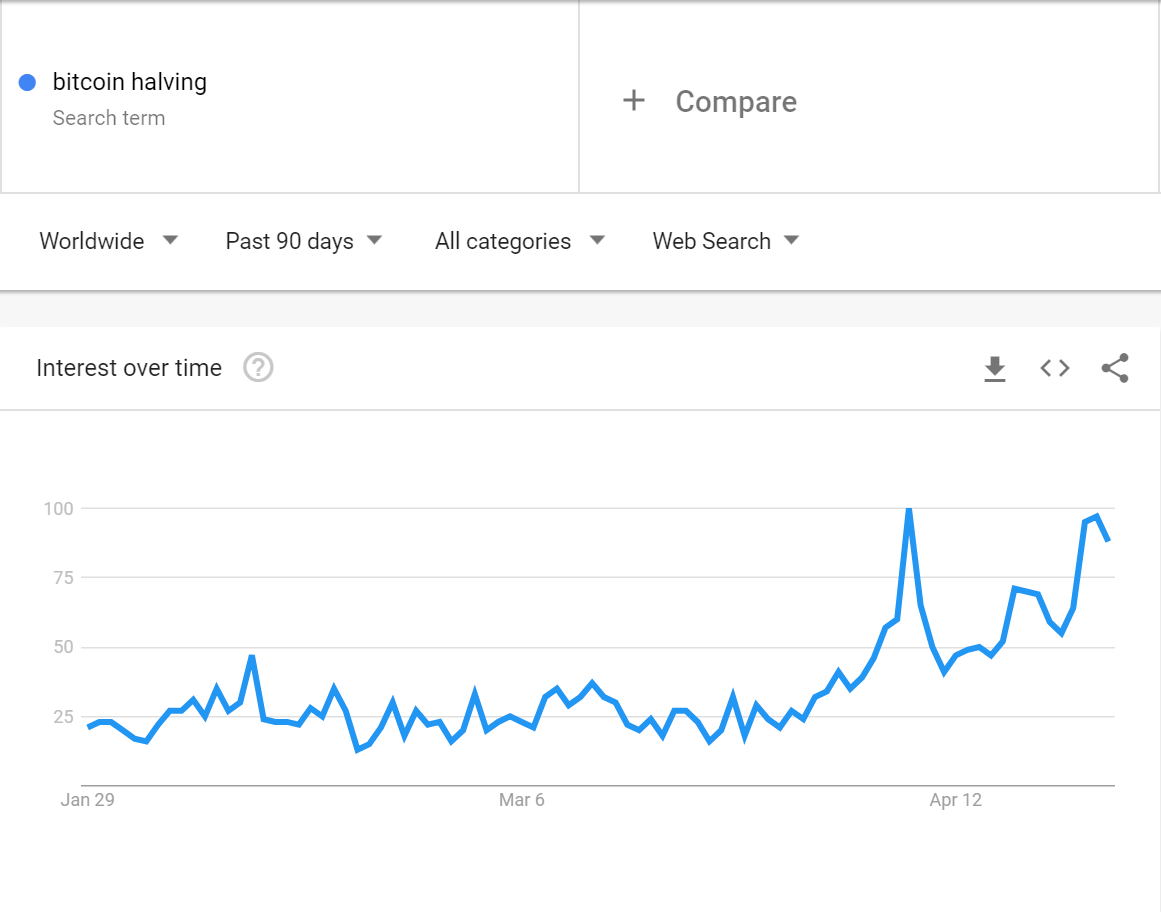
Task: Select the Apr 12 date label
Action: tap(955, 800)
